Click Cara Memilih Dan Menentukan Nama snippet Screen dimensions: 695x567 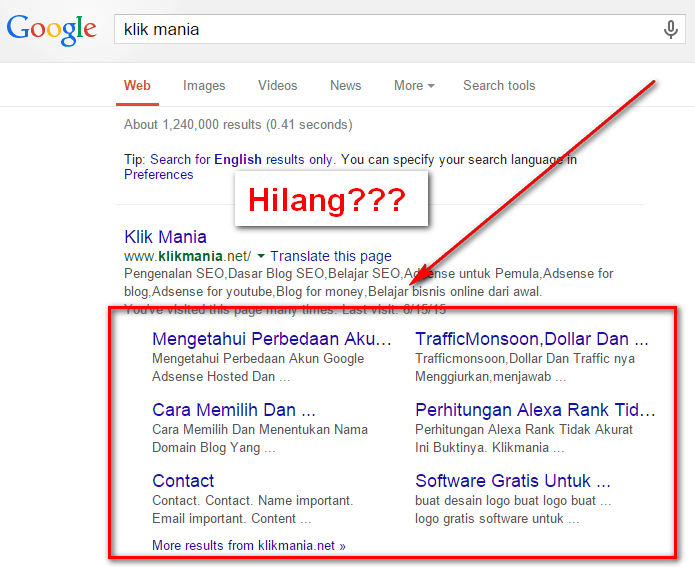pyautogui.click(x=260, y=438)
